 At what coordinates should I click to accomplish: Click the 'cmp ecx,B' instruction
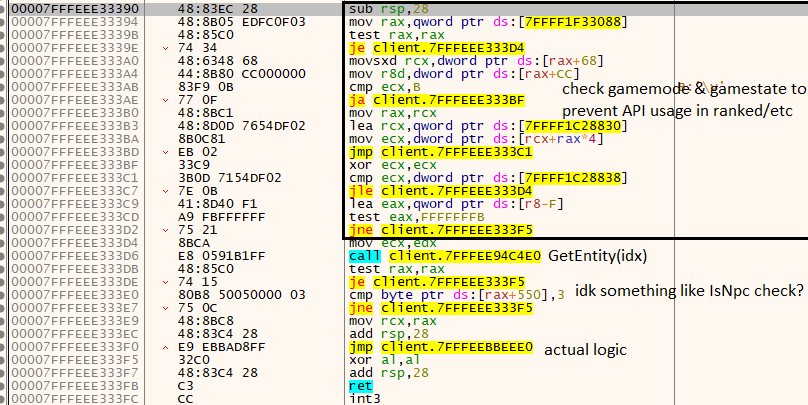point(384,87)
